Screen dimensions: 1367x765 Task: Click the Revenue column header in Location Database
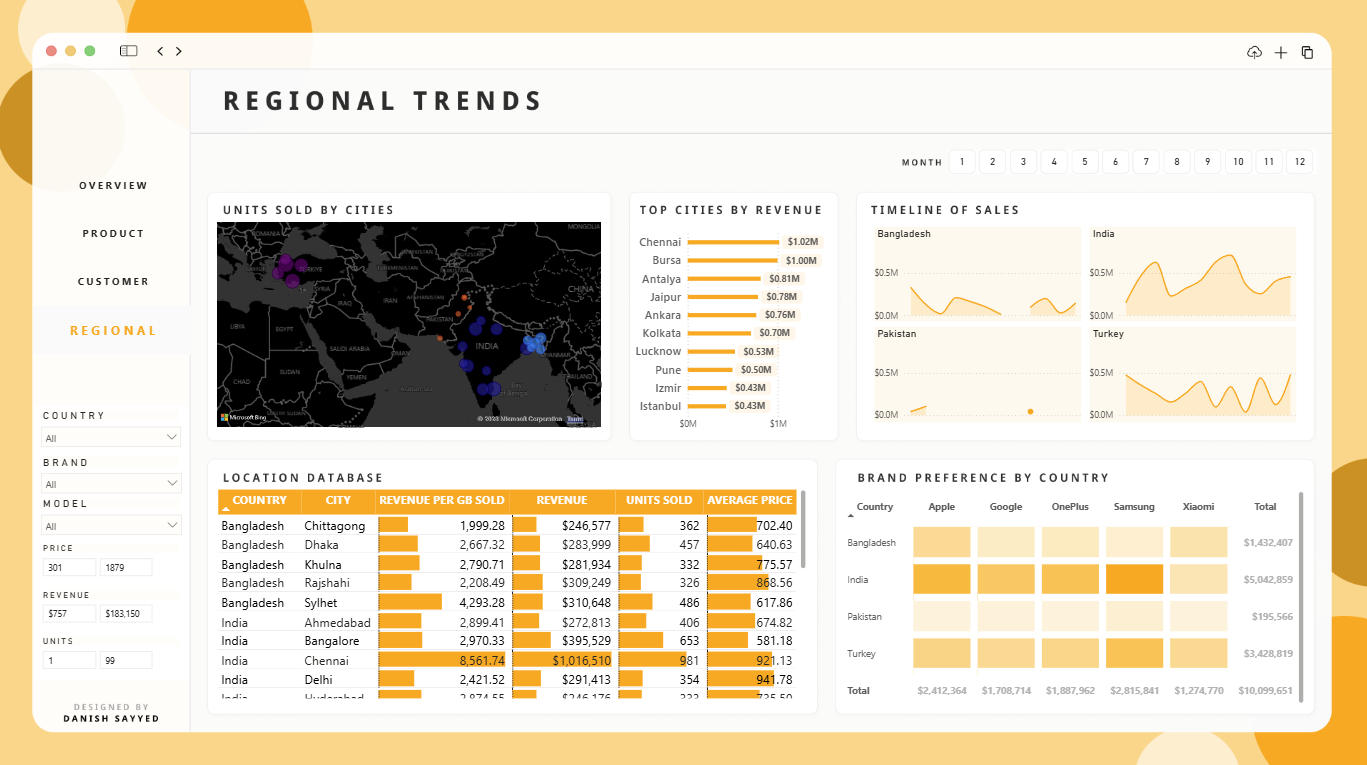(x=562, y=501)
